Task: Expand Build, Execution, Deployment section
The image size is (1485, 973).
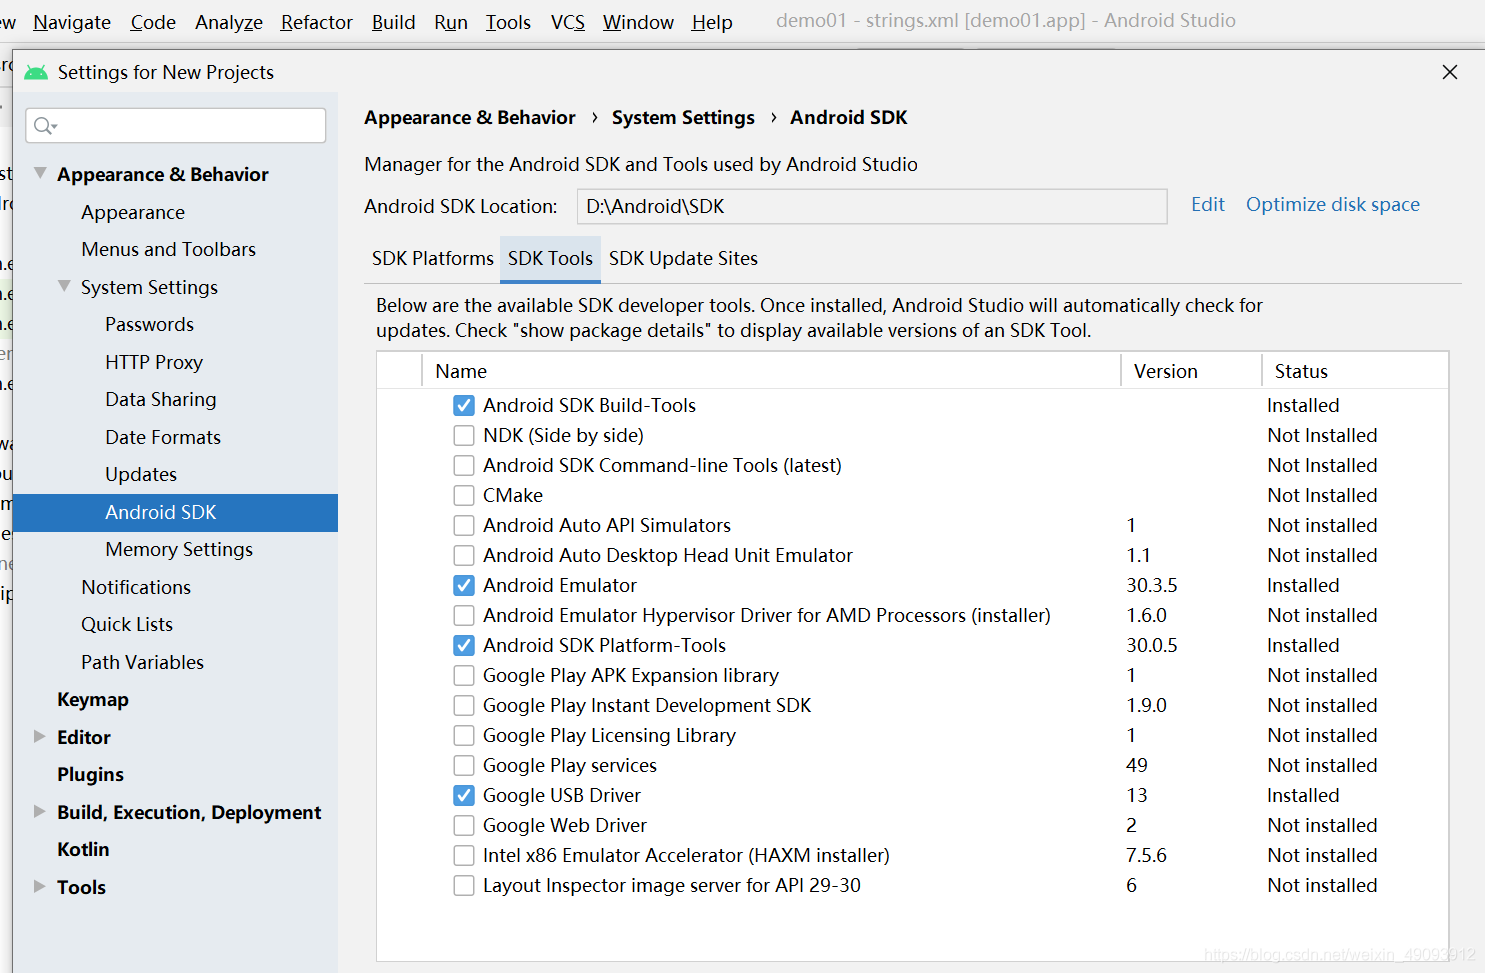Action: pos(40,811)
